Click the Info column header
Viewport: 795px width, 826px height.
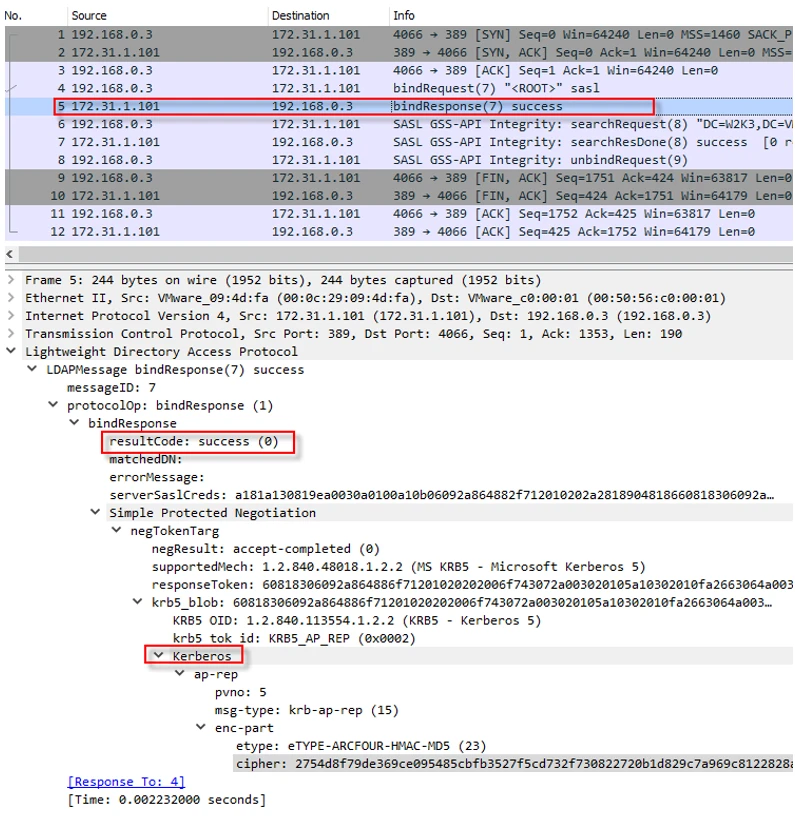point(404,16)
